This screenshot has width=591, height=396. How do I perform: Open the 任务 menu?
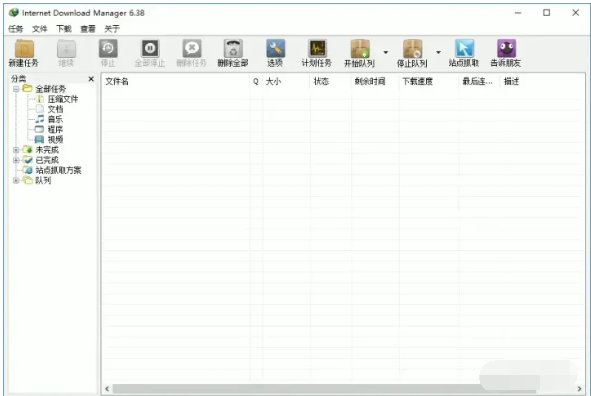[15, 29]
